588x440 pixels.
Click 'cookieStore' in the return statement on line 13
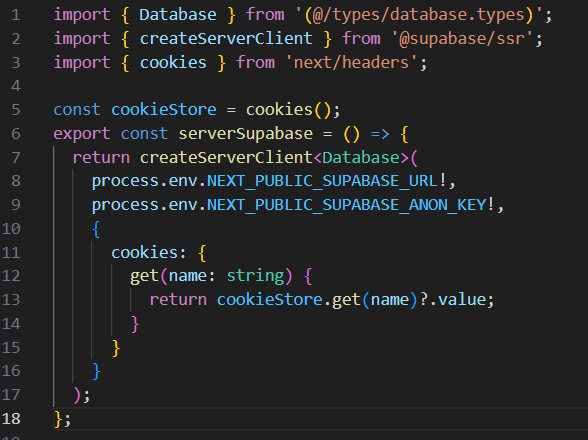tap(270, 300)
